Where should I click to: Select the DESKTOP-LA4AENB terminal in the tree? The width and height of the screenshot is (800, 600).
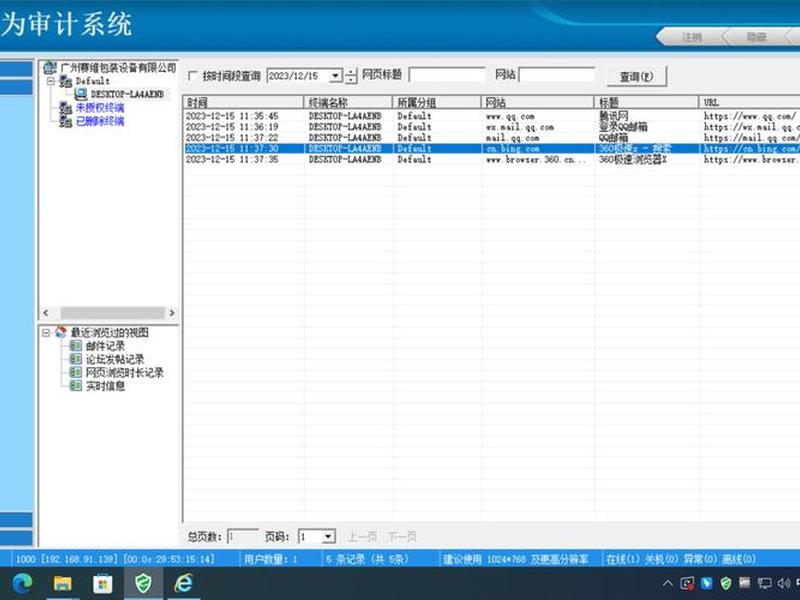(x=127, y=94)
